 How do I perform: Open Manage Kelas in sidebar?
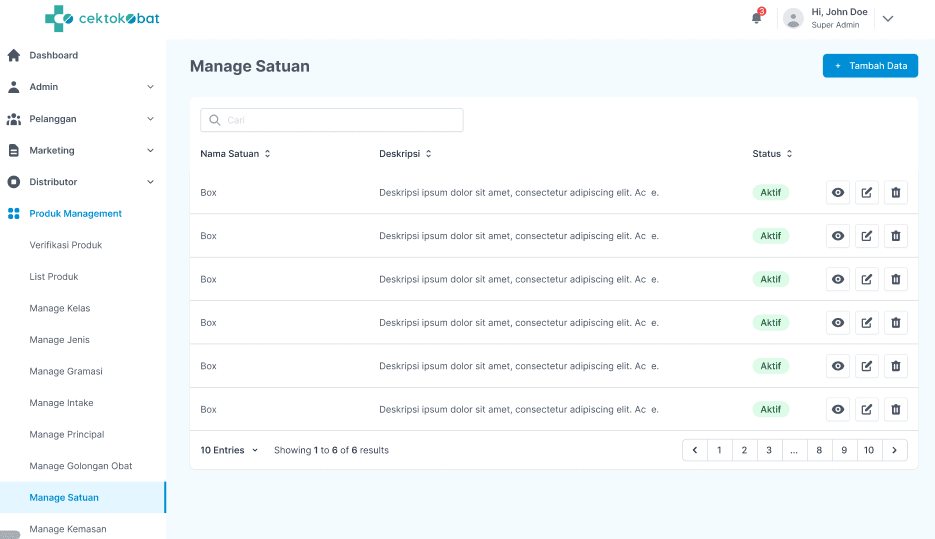click(x=60, y=308)
